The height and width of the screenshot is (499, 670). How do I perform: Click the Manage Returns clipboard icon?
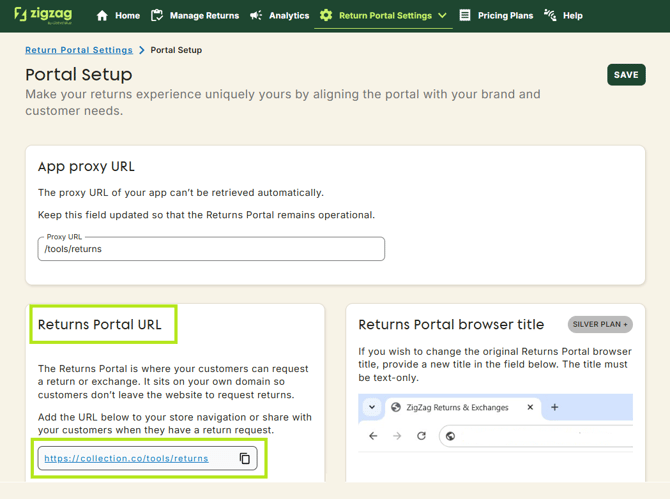point(157,16)
